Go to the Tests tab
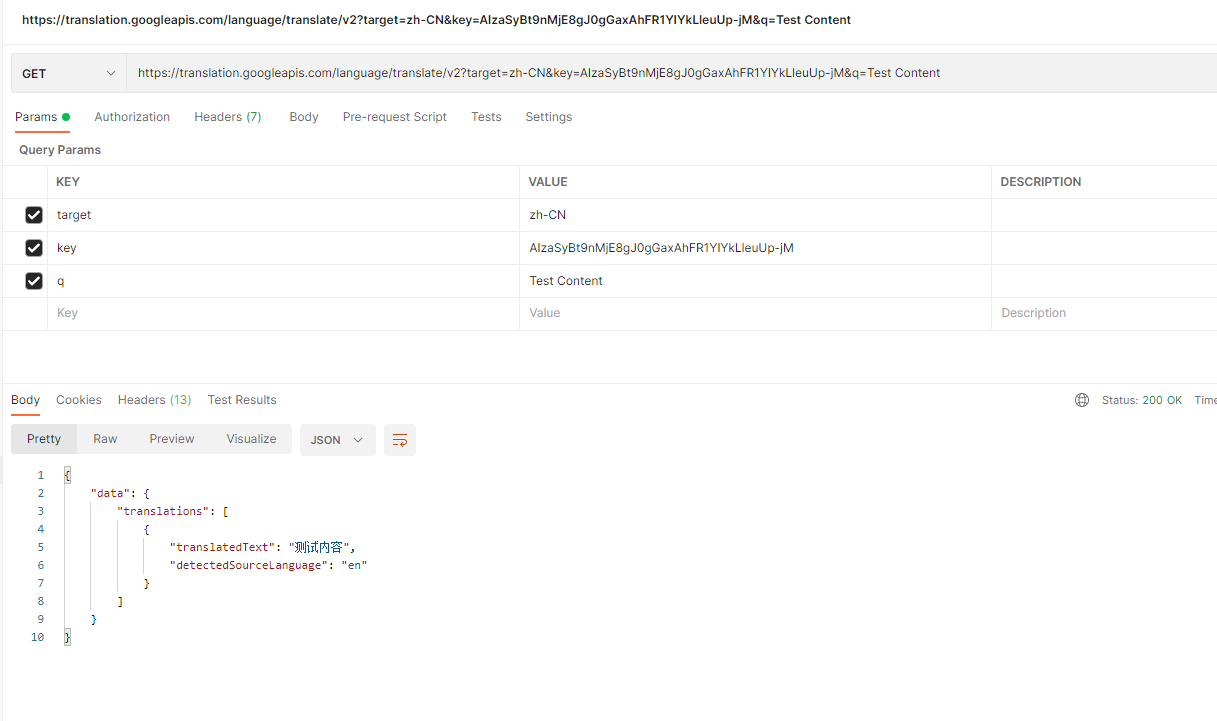This screenshot has width=1217, height=721. pyautogui.click(x=486, y=117)
